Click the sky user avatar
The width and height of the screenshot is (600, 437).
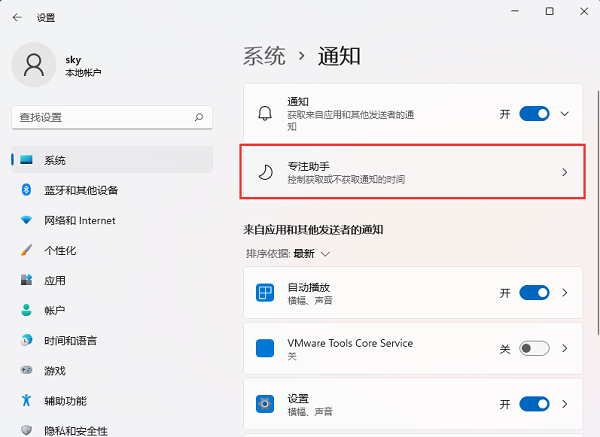[x=34, y=66]
